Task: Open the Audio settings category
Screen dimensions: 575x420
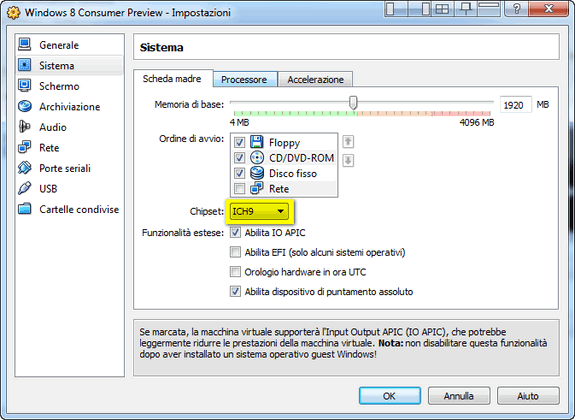Action: click(69, 127)
